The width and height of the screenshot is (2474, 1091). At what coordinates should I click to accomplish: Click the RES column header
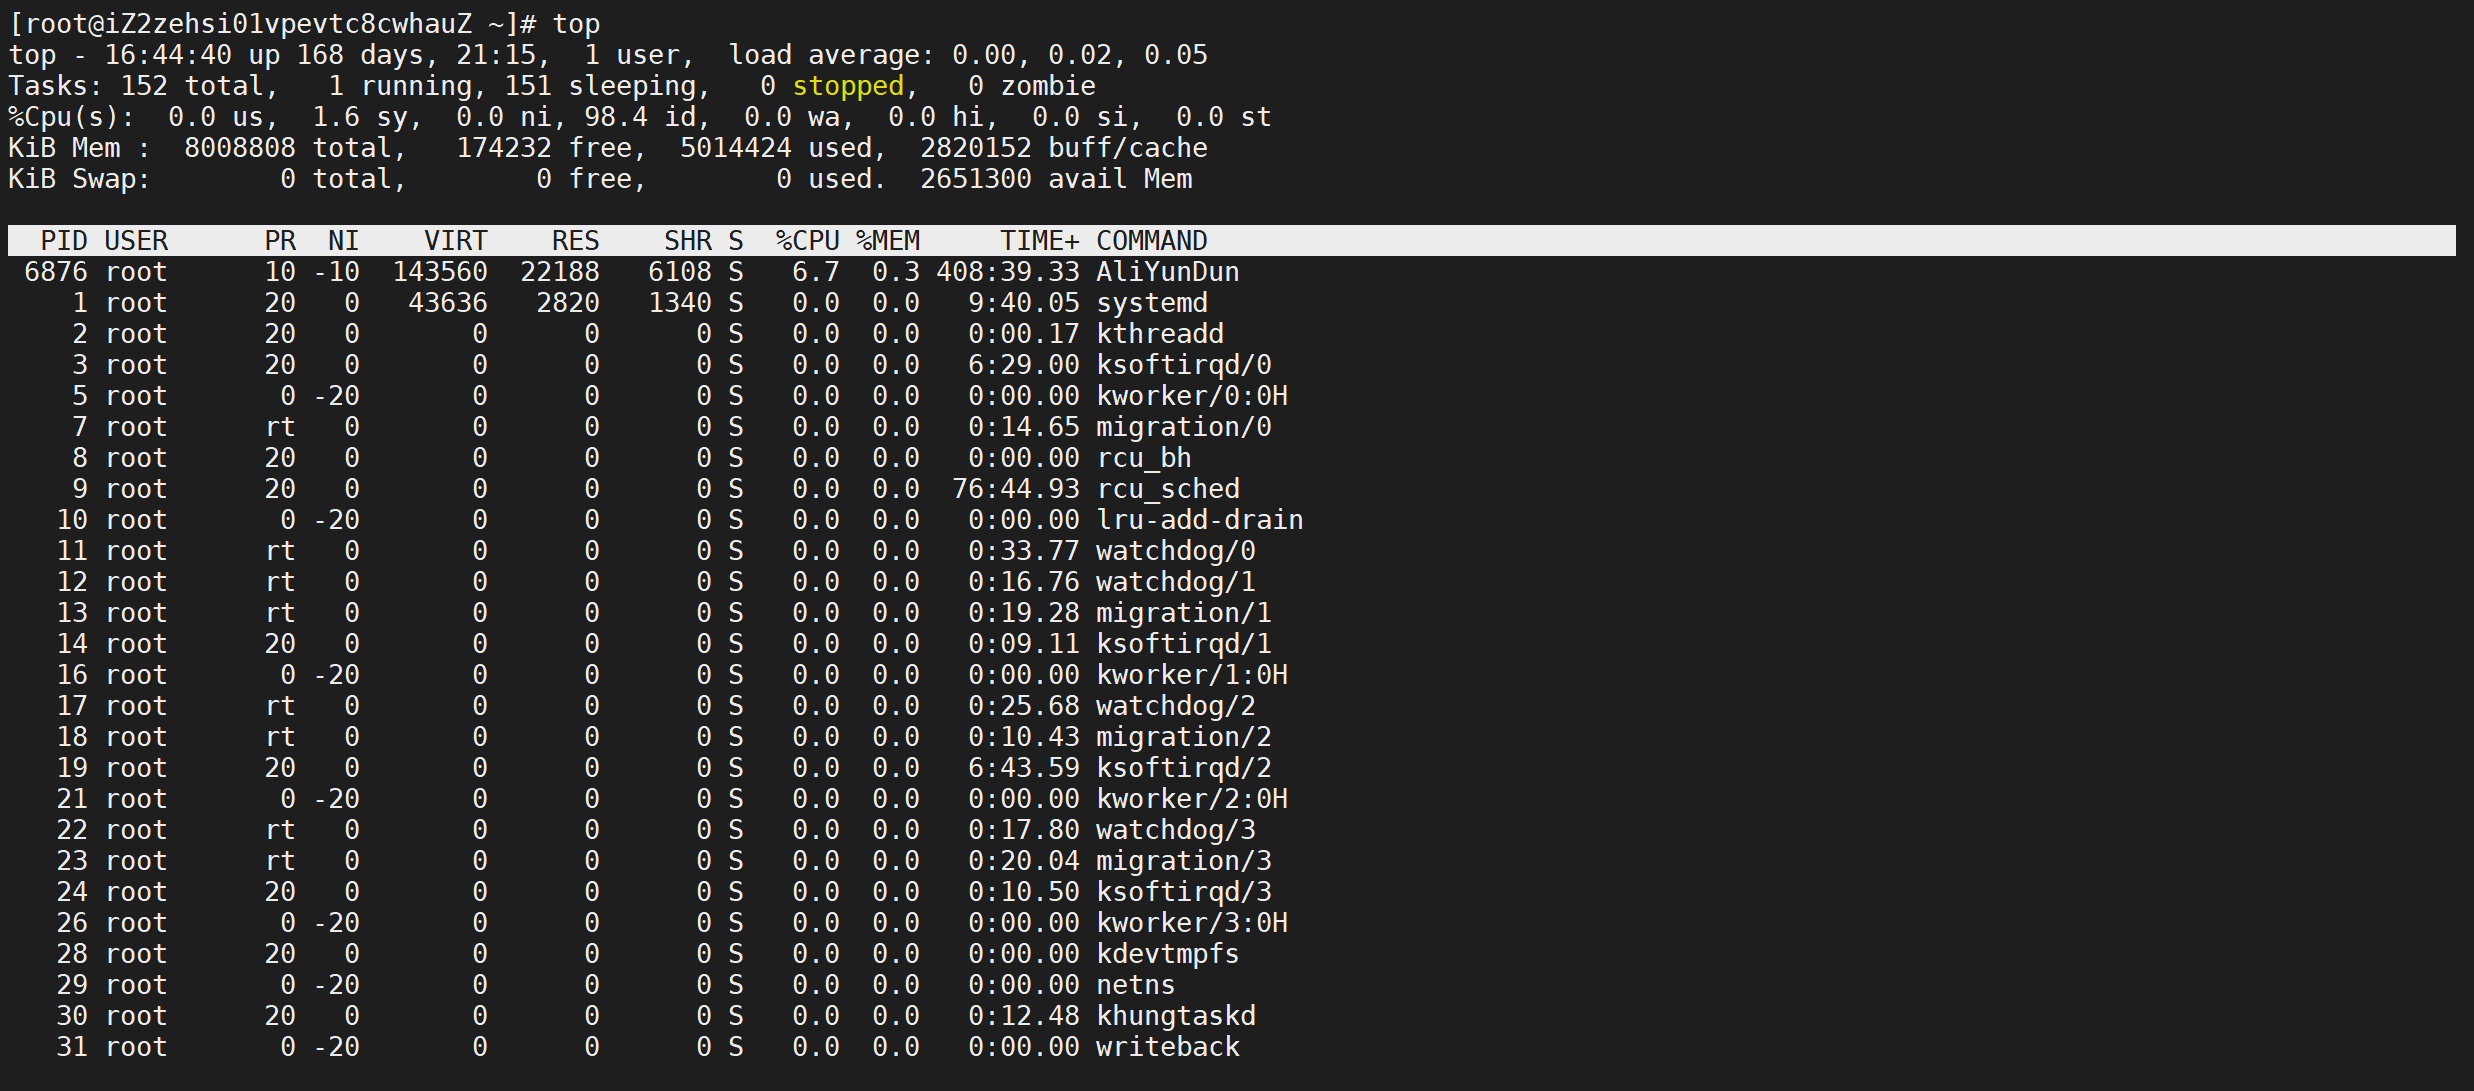[x=576, y=241]
